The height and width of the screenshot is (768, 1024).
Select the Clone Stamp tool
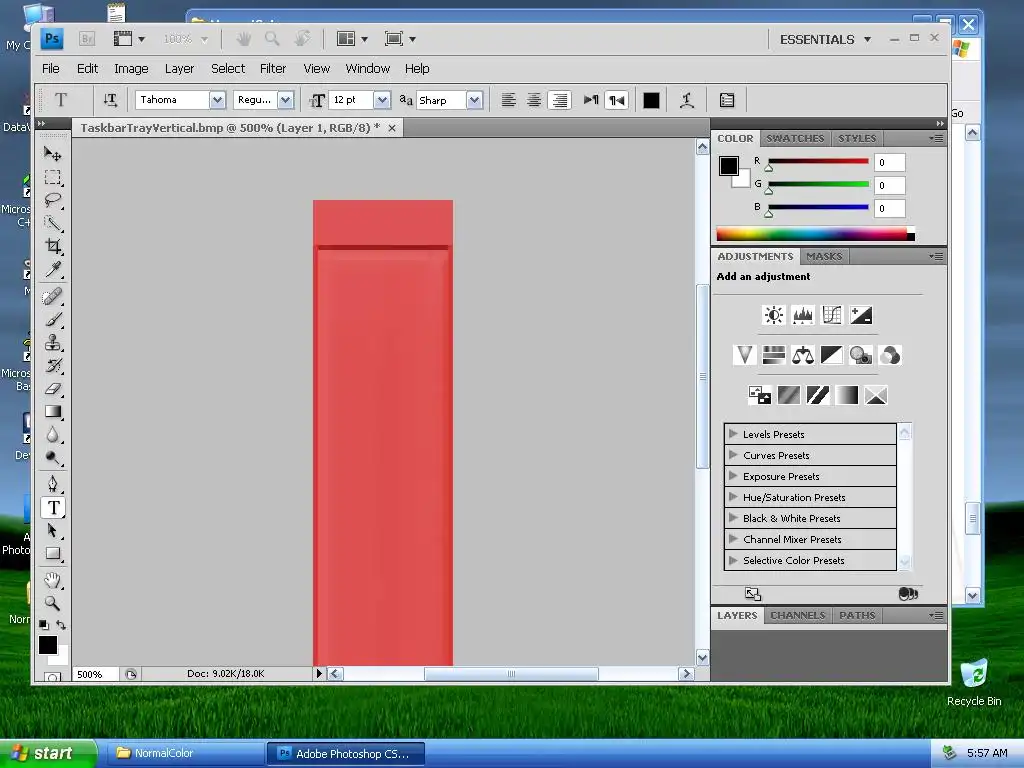(x=52, y=342)
